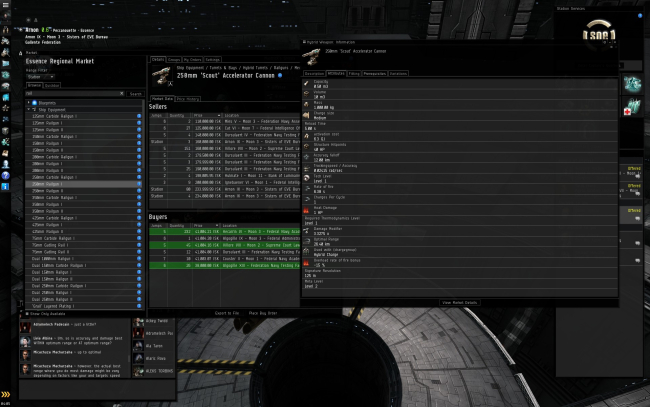Viewport: 650px width, 407px height.
Task: Sort Buyers by Price column header
Action: (206, 225)
